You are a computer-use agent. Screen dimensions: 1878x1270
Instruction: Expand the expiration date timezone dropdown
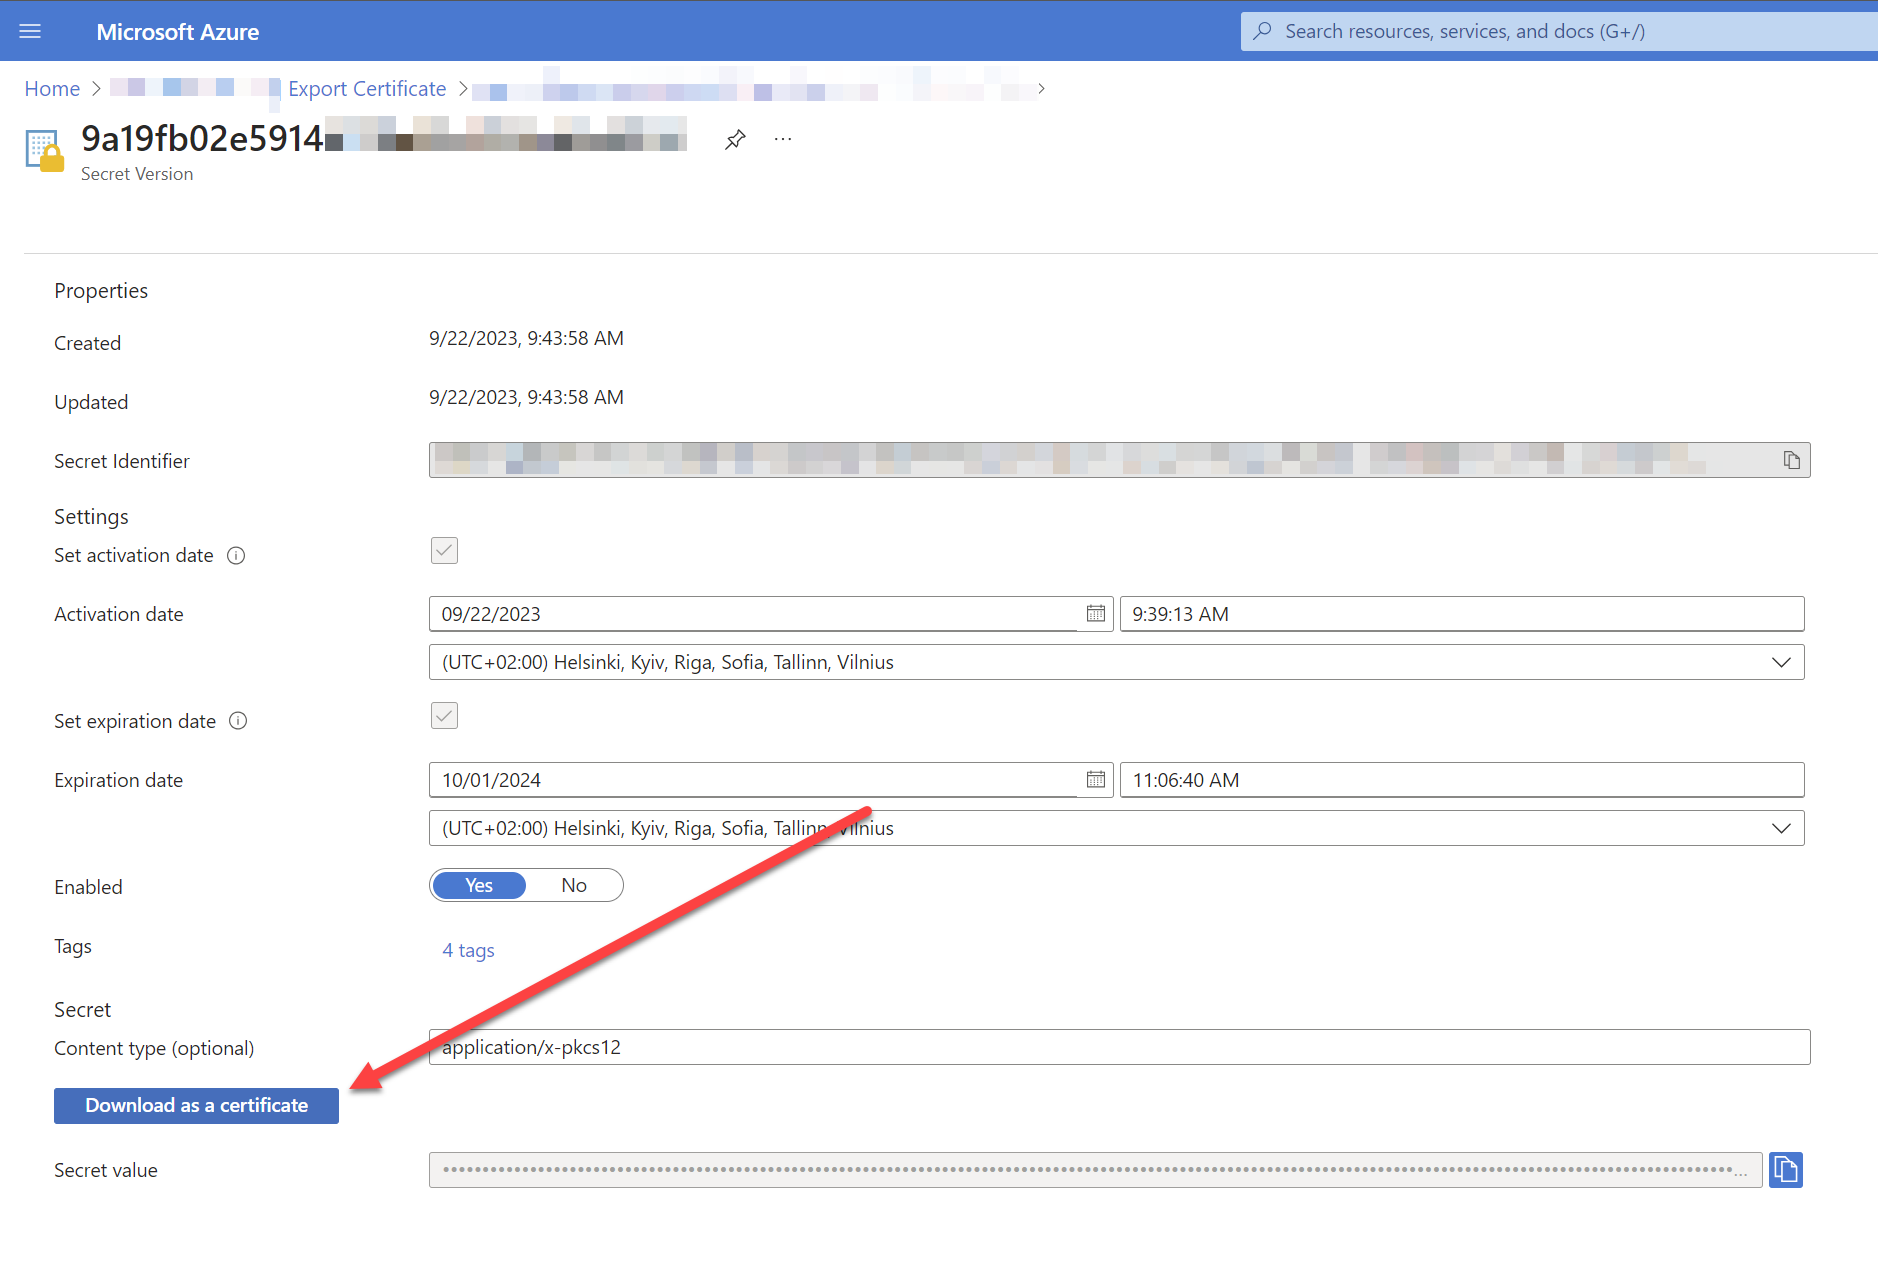[1780, 828]
